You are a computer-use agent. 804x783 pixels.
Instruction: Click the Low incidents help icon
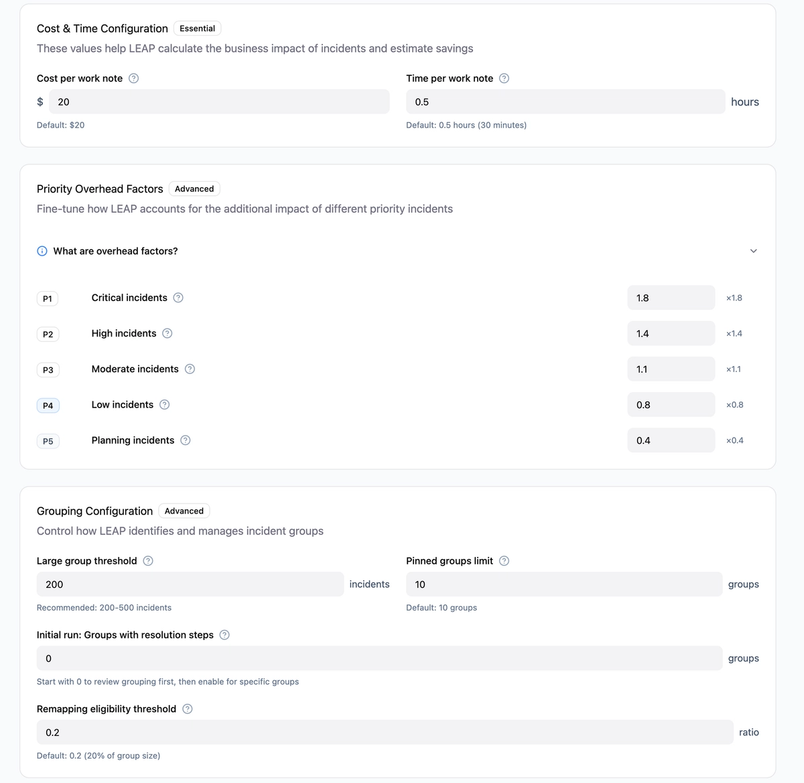164,403
